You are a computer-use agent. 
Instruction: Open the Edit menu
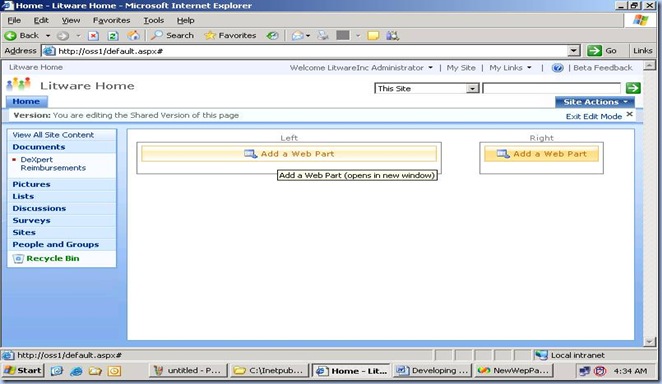[41, 20]
